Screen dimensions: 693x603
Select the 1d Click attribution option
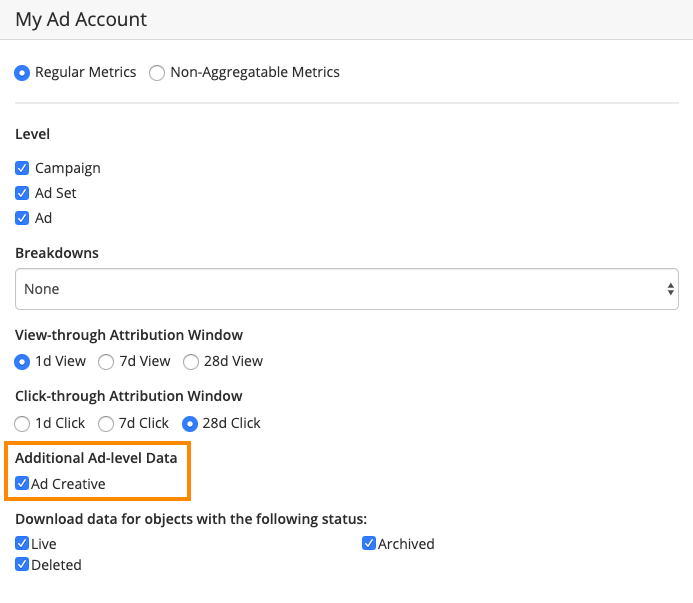coord(22,424)
